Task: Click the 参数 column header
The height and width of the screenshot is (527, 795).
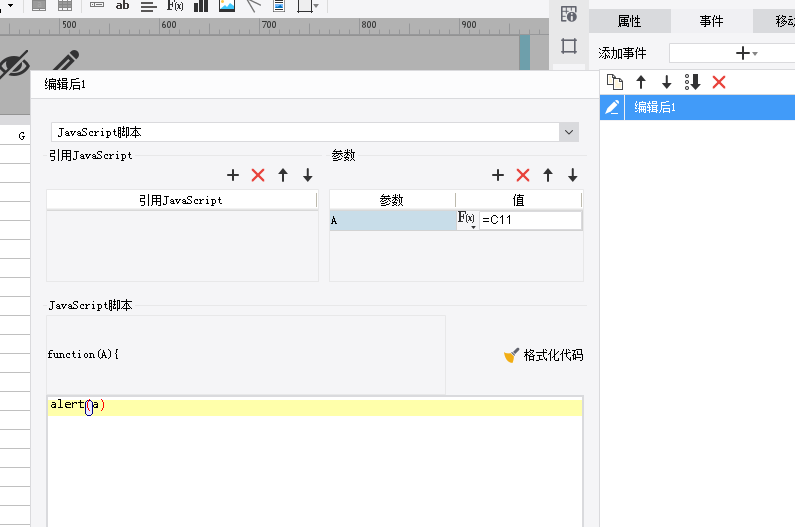Action: pyautogui.click(x=392, y=200)
